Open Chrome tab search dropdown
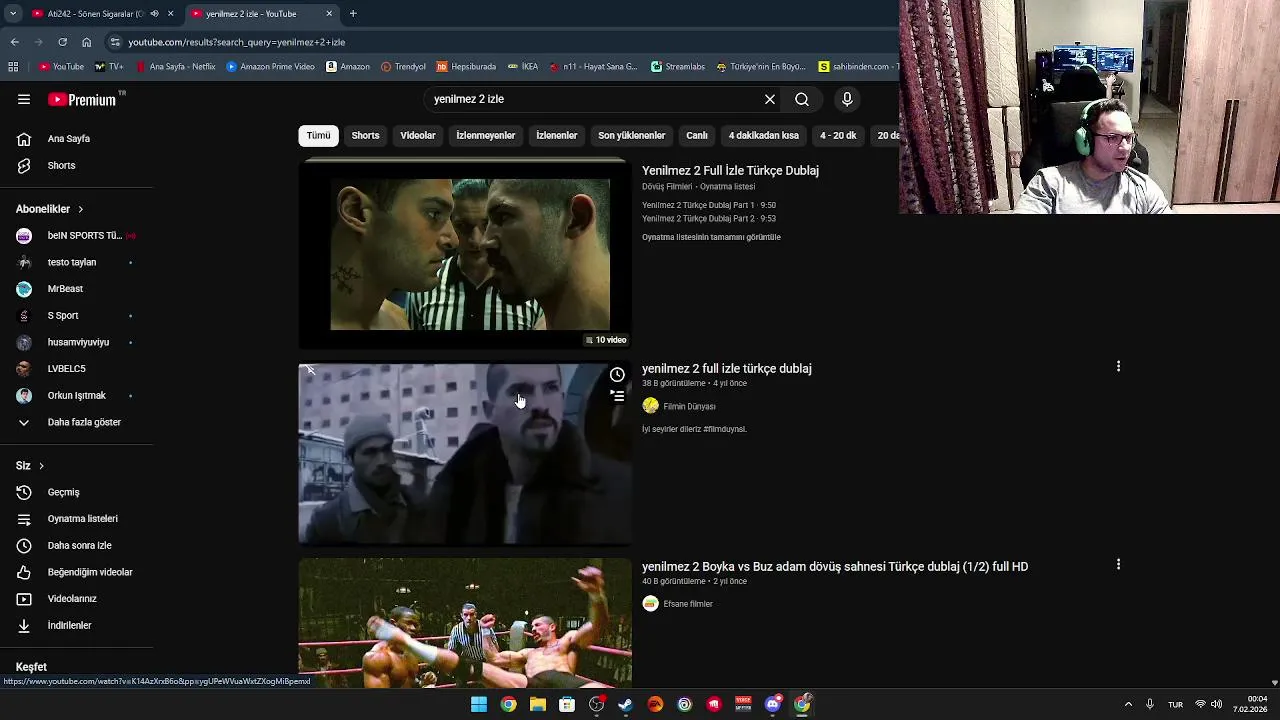Image resolution: width=1280 pixels, height=720 pixels. [x=13, y=14]
